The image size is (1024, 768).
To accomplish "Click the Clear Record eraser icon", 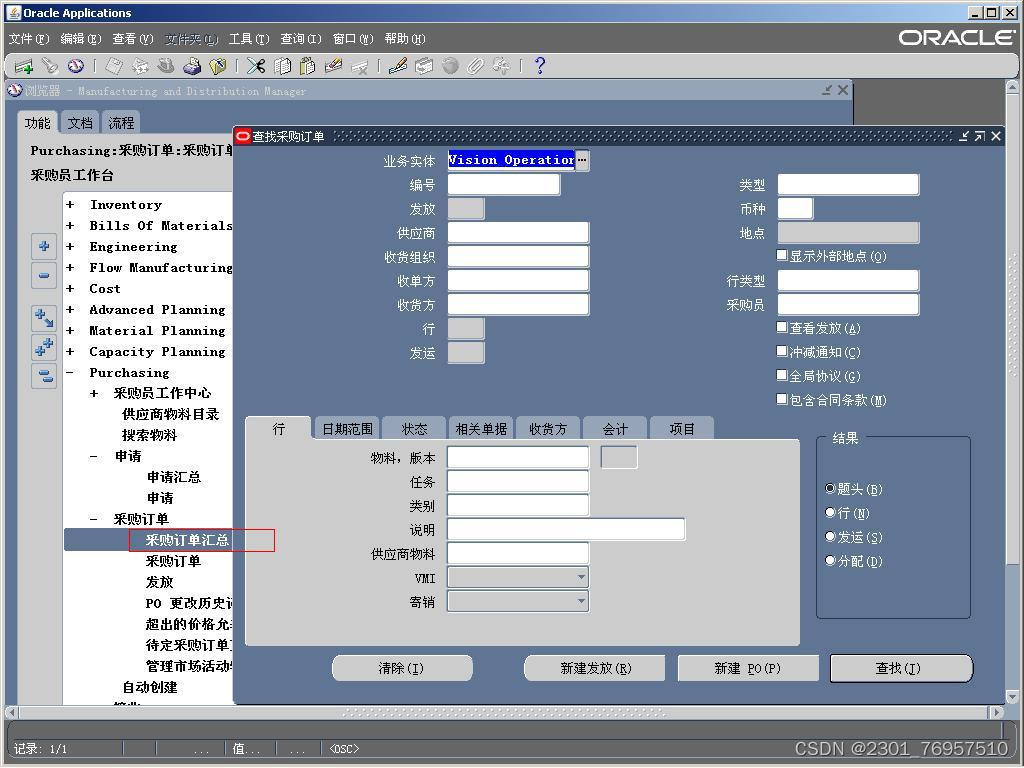I will click(x=333, y=66).
